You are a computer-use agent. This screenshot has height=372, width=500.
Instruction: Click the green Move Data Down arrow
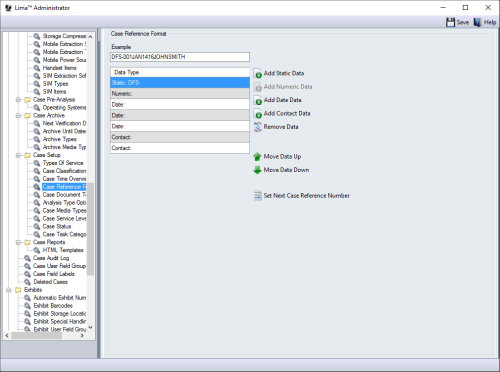[x=257, y=170]
